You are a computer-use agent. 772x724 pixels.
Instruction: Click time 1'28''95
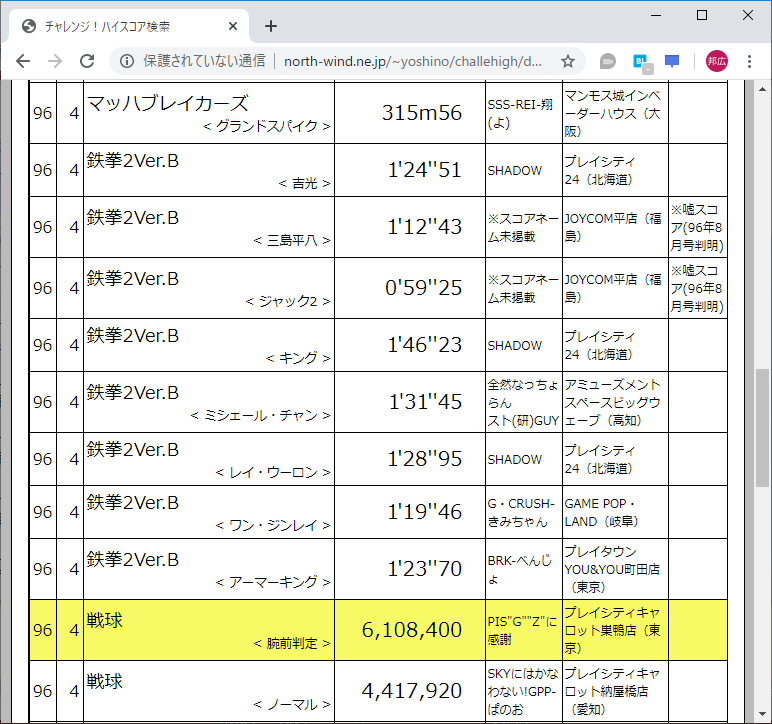point(425,459)
